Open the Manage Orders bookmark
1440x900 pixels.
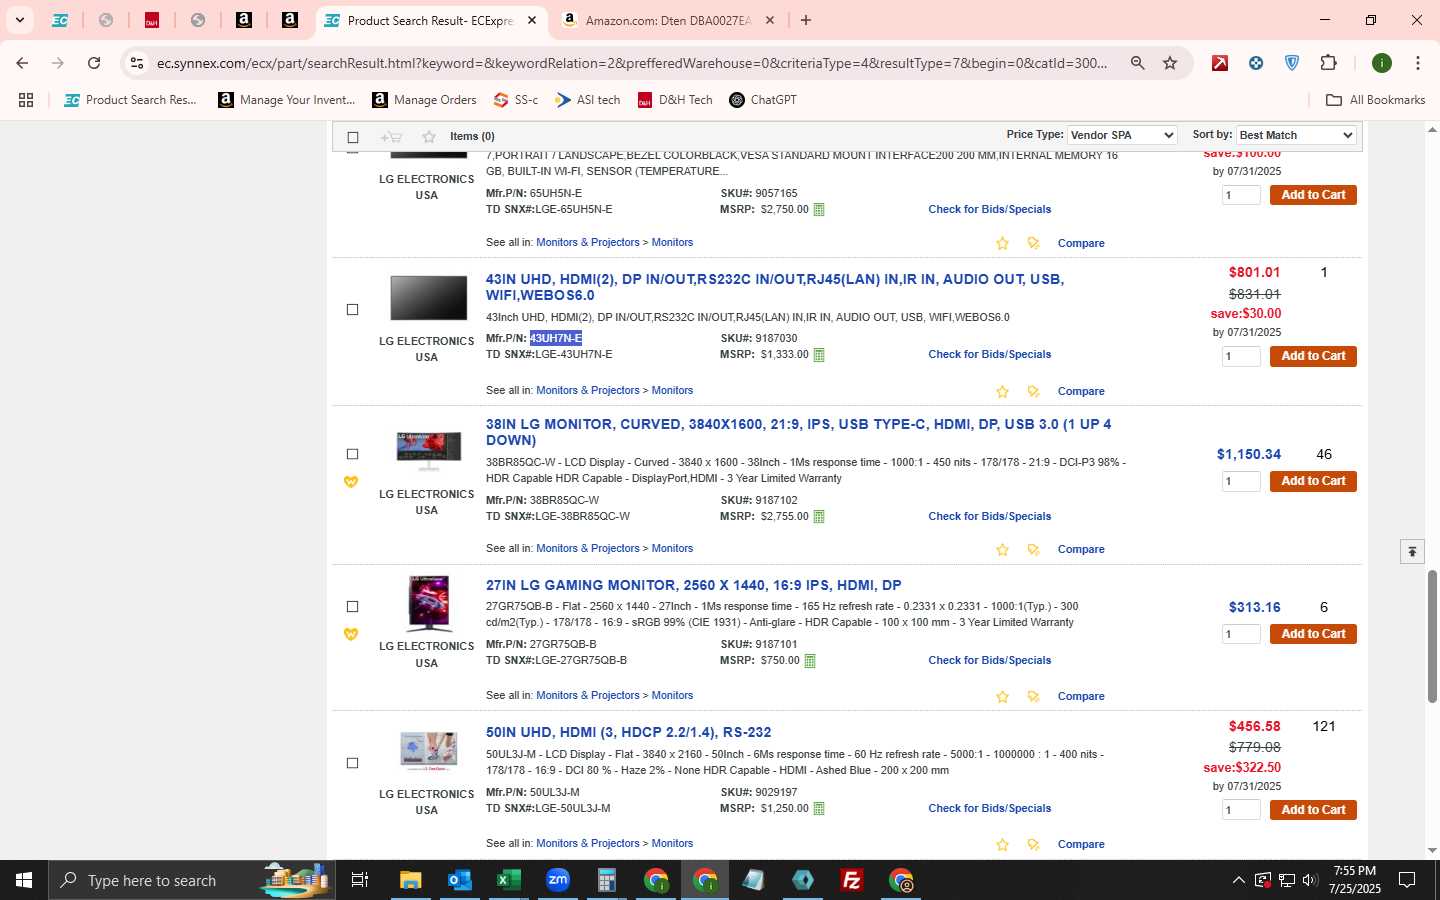424,100
